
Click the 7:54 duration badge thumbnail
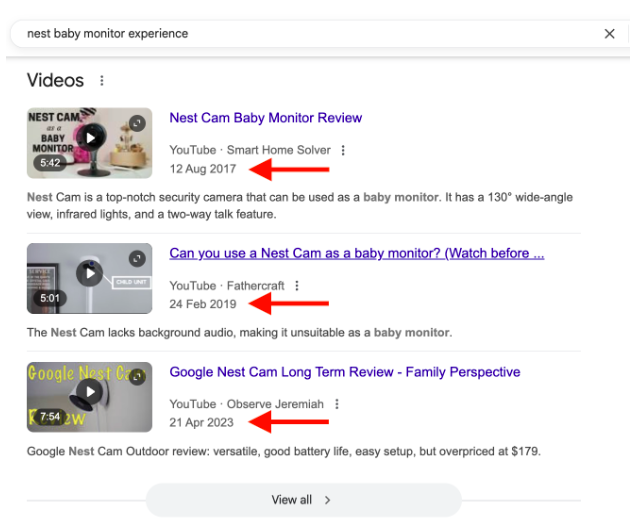coord(51,416)
